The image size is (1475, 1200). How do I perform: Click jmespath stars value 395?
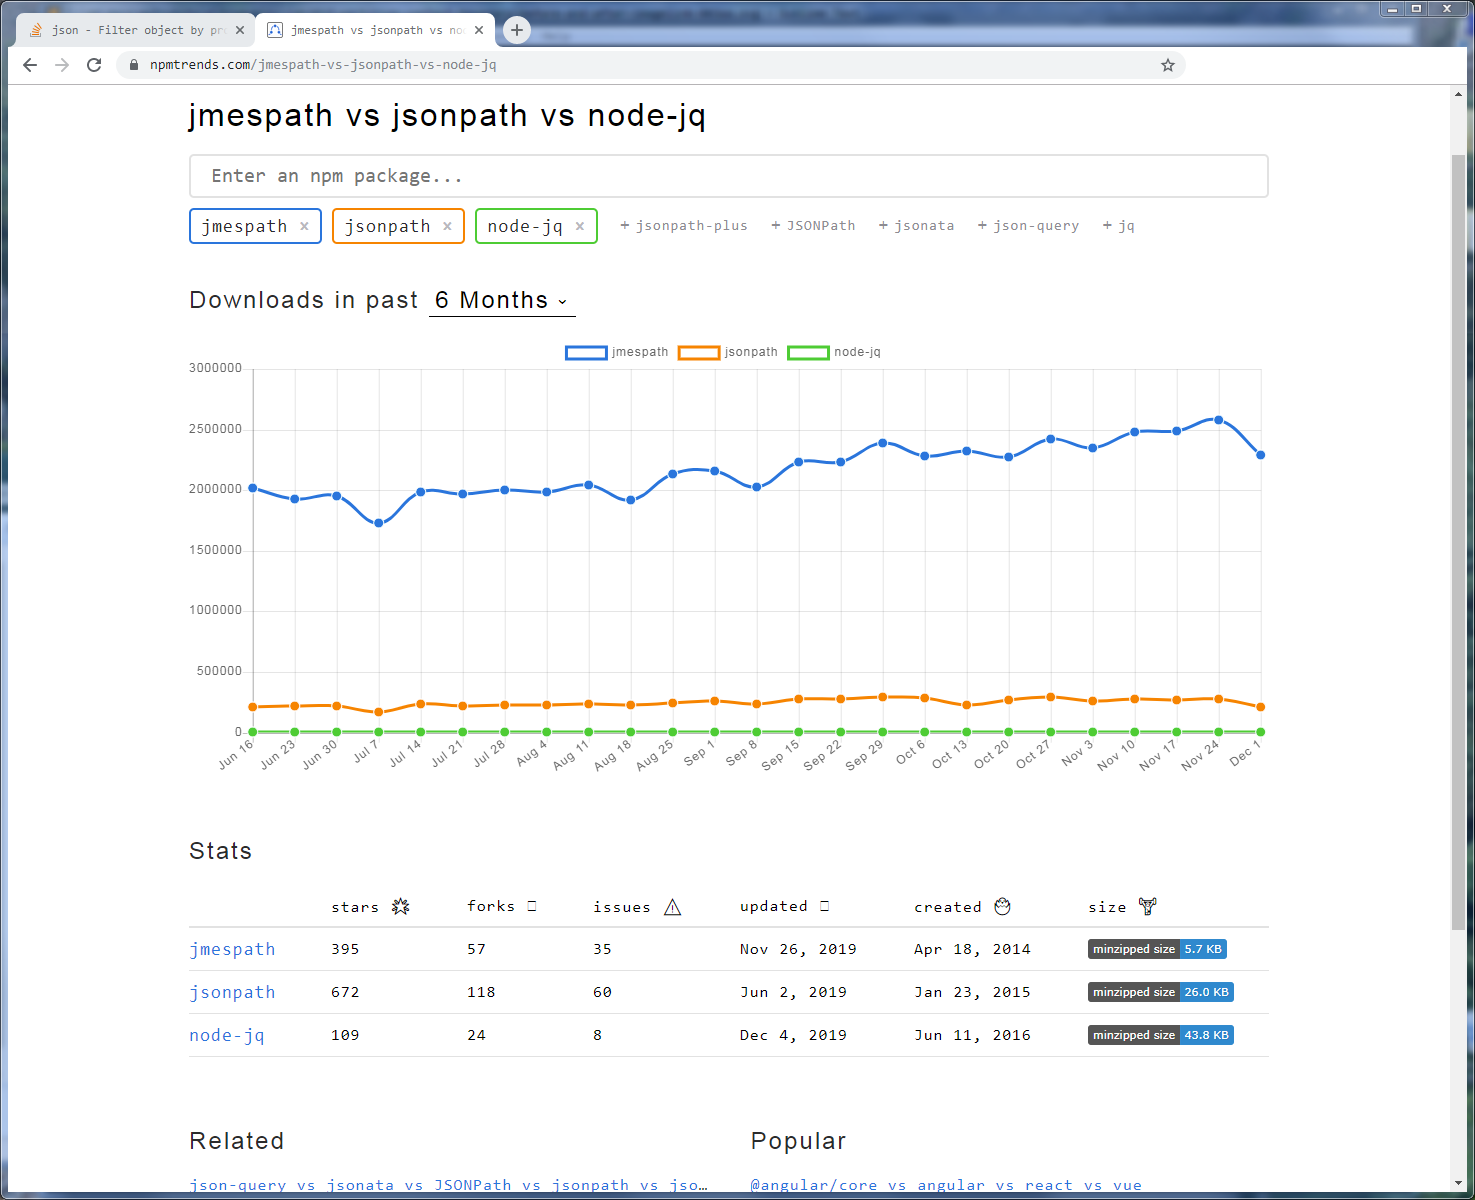tap(345, 949)
